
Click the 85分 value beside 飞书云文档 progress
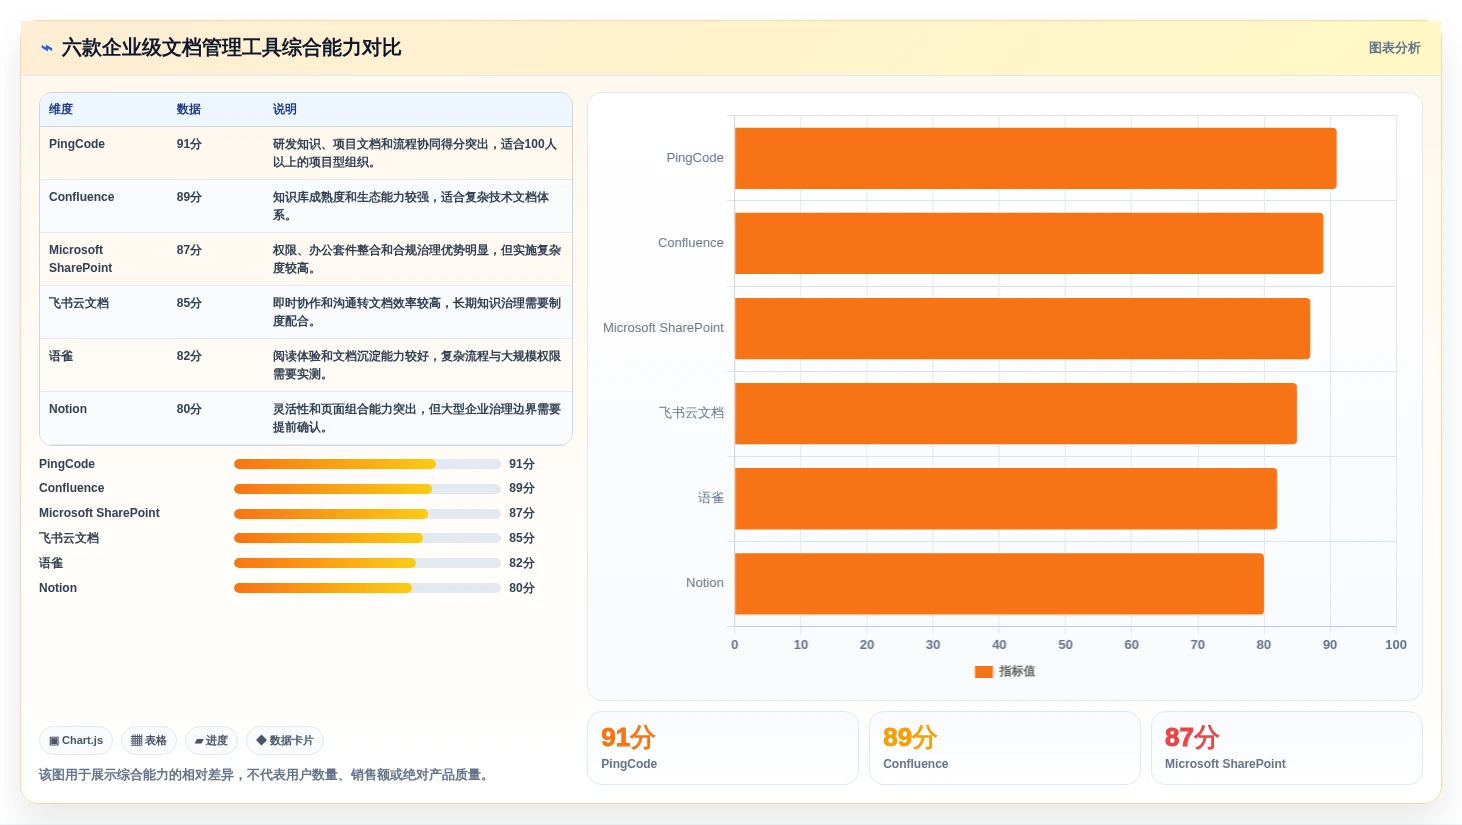coord(522,538)
